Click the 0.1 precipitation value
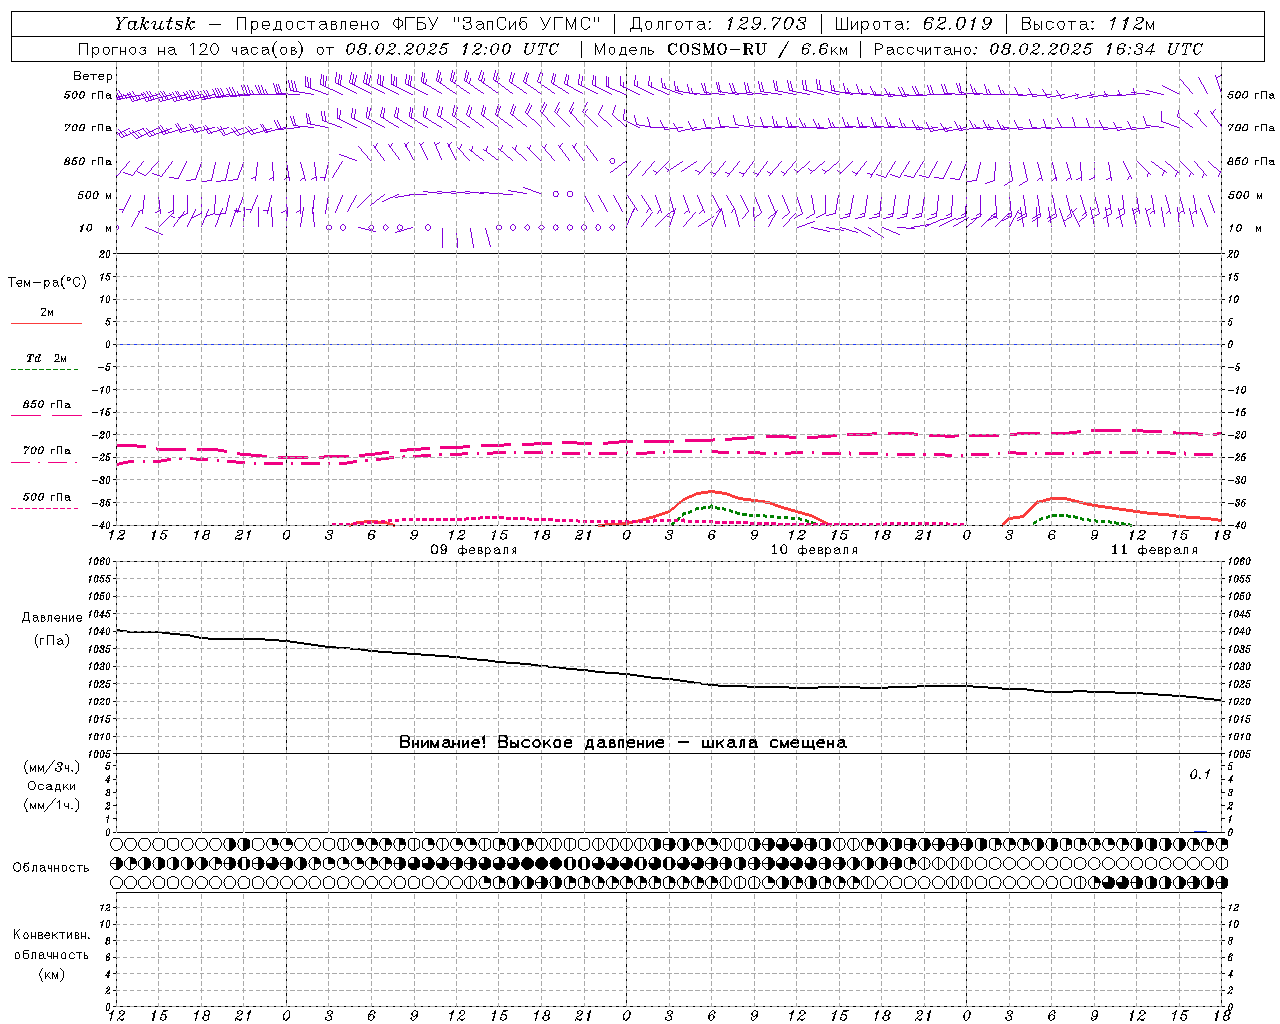 click(1200, 775)
